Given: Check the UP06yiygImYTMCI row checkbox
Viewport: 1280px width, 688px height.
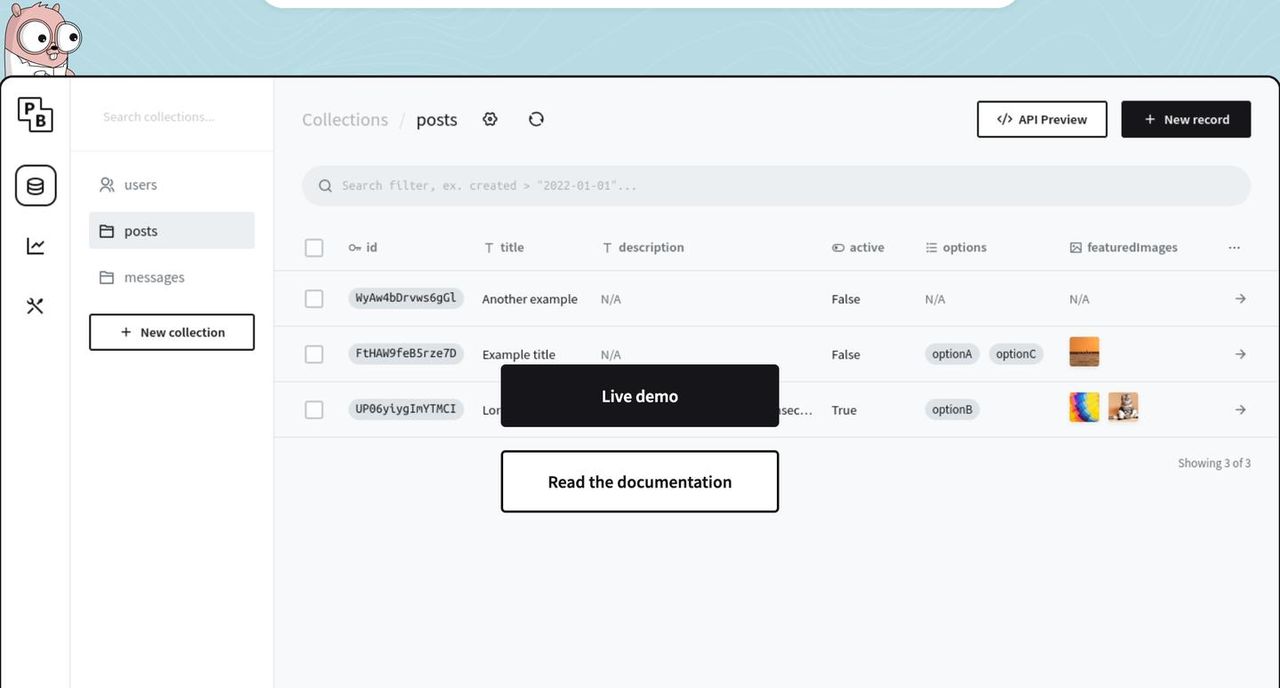Looking at the screenshot, I should [314, 410].
